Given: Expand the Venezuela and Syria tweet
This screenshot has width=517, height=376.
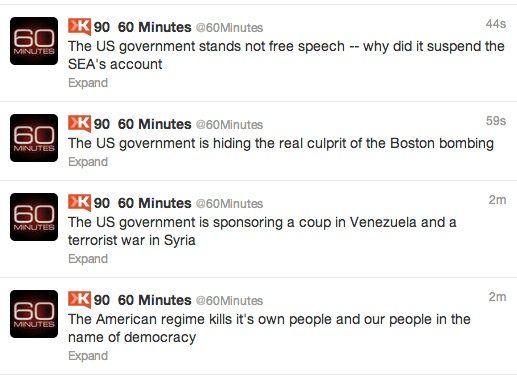Looking at the screenshot, I should [88, 259].
